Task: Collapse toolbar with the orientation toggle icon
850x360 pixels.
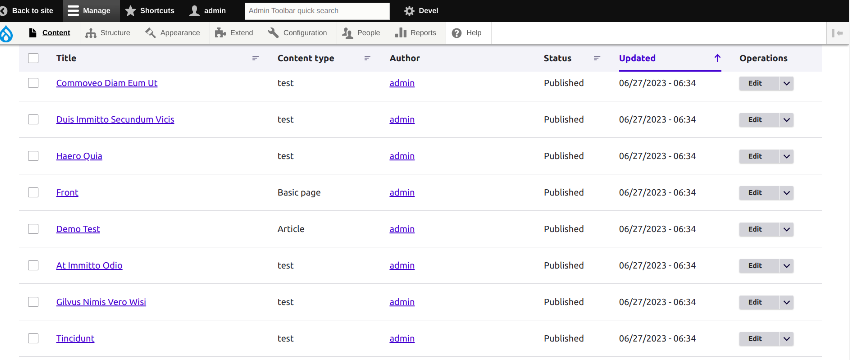Action: [838, 34]
